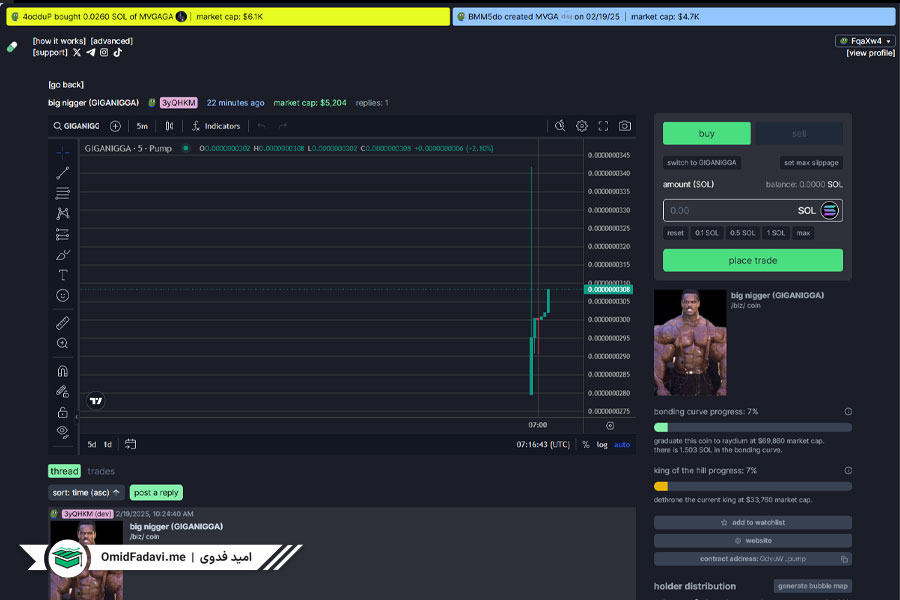This screenshot has width=900, height=600.
Task: Take a chart snapshot with camera icon
Action: pyautogui.click(x=624, y=126)
